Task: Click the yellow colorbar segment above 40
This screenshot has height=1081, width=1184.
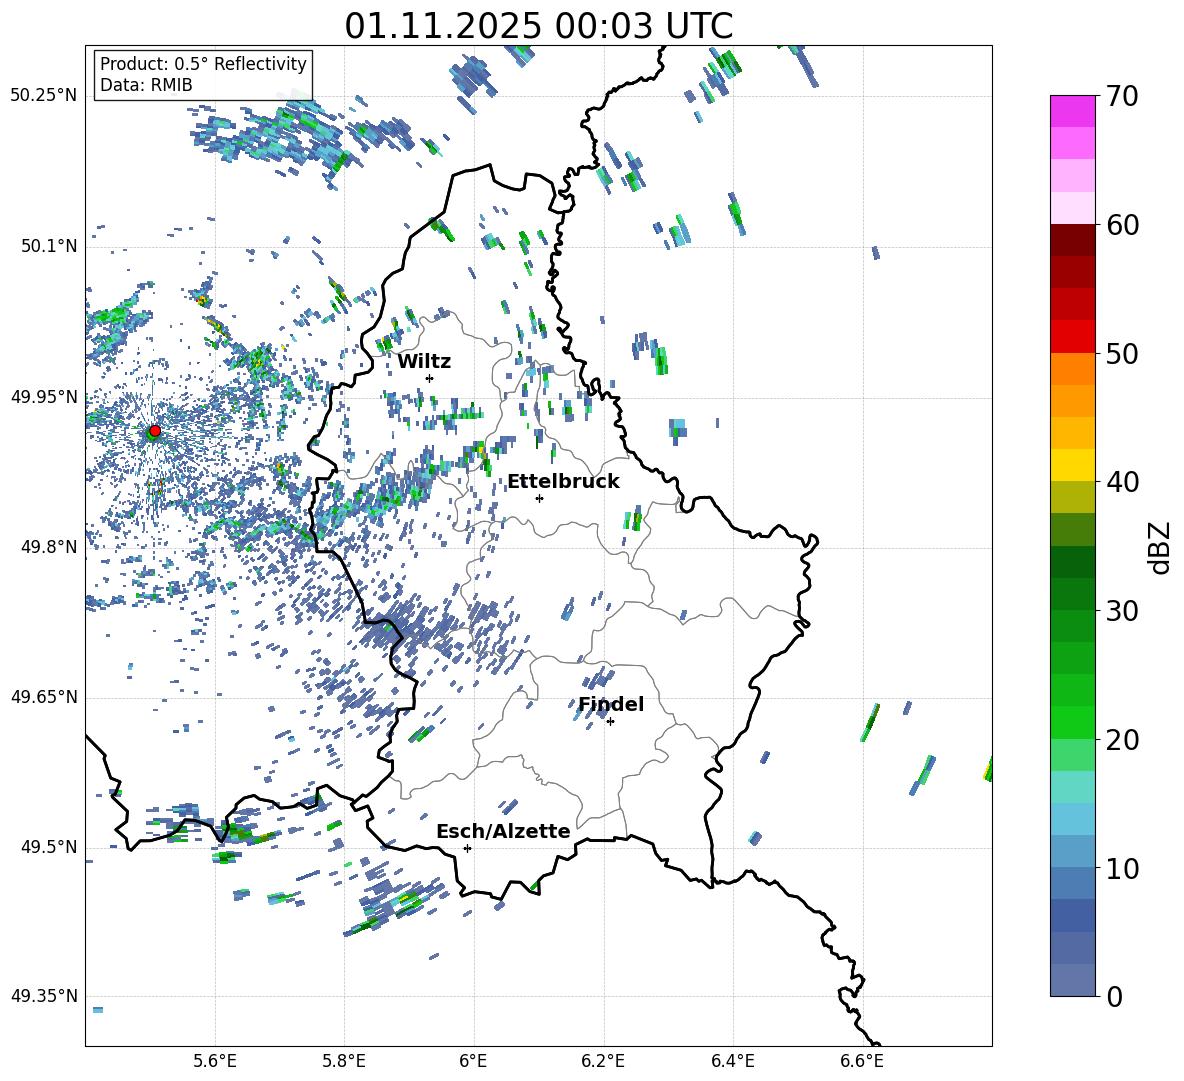Action: pyautogui.click(x=1073, y=465)
